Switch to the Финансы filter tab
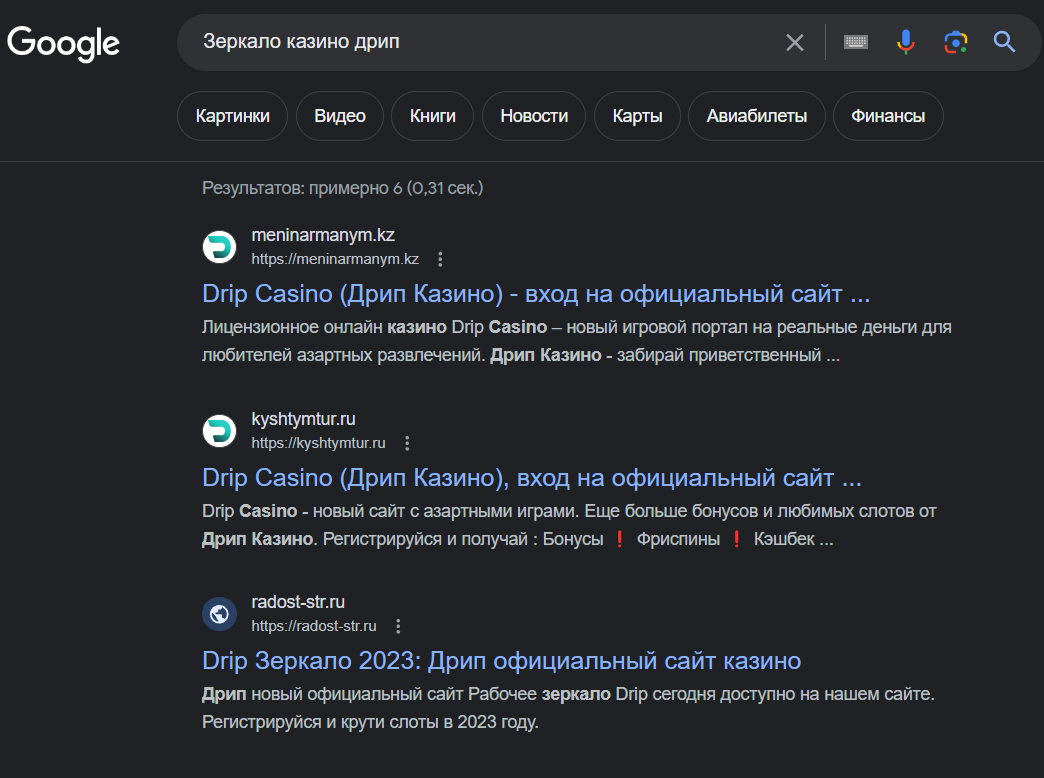This screenshot has height=778, width=1044. pyautogui.click(x=888, y=116)
